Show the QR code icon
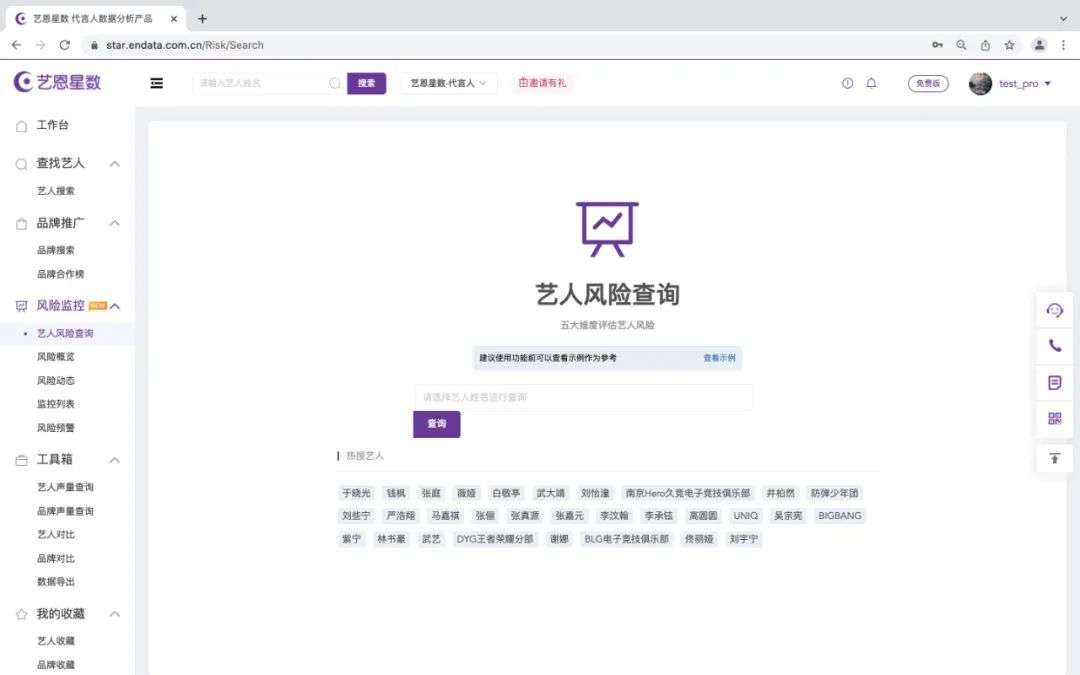The width and height of the screenshot is (1080, 675). click(x=1055, y=418)
